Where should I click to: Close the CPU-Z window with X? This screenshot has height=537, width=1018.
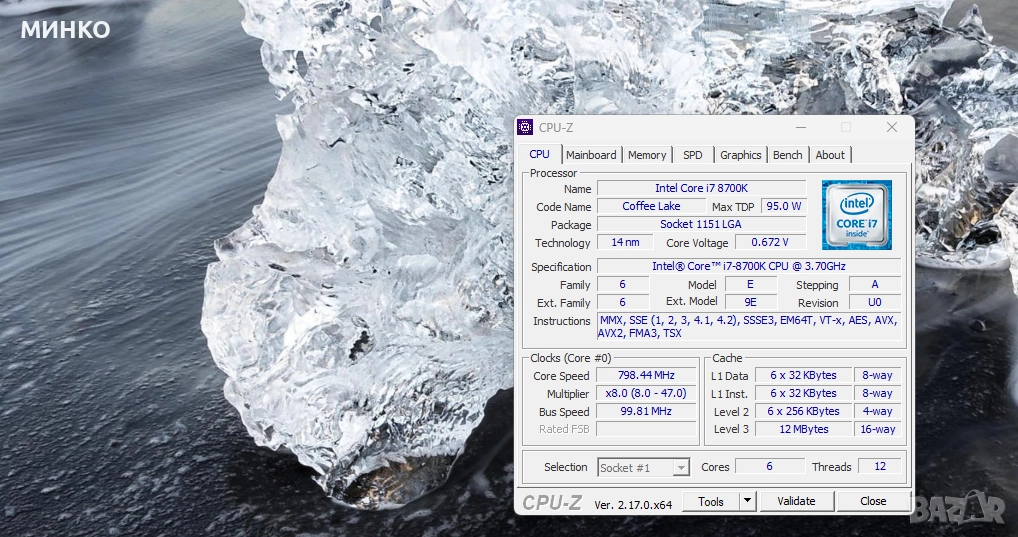891,127
